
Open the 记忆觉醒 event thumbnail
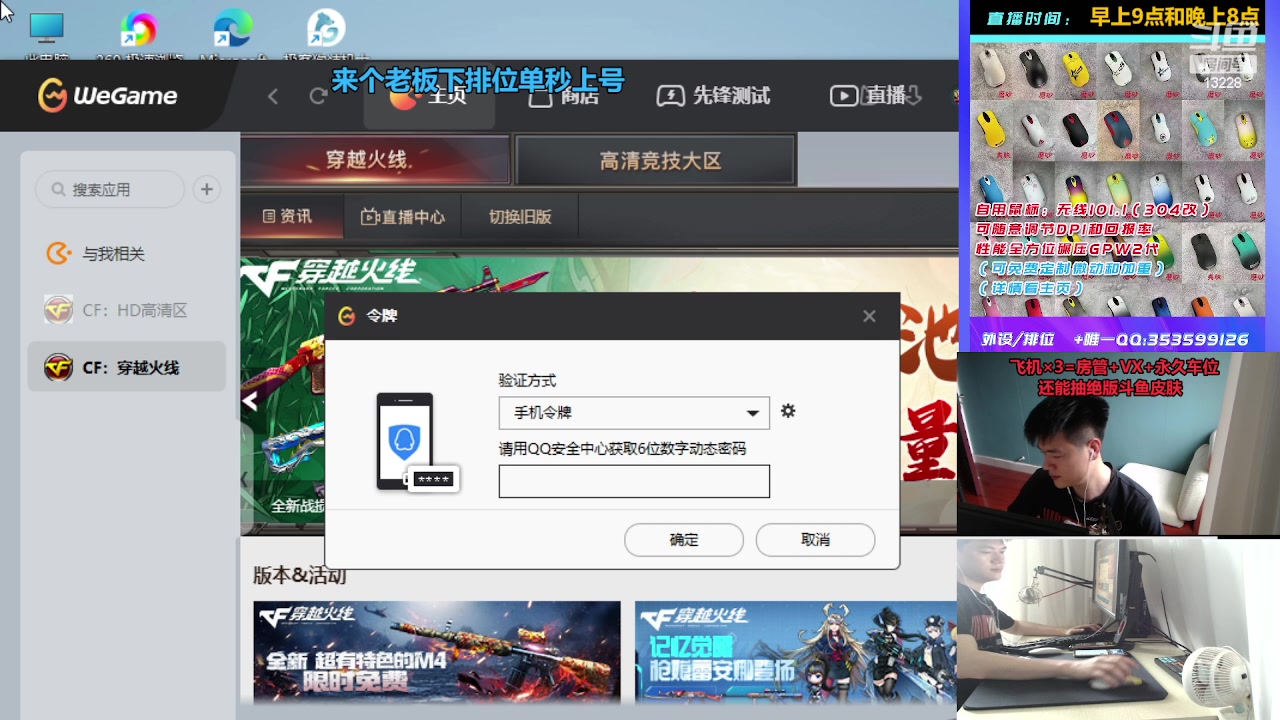pos(795,651)
